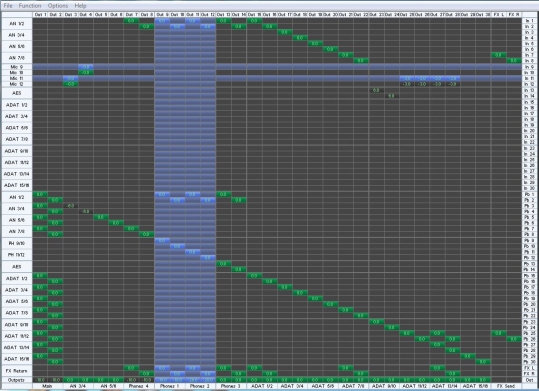
Task: Select the highlighted gain cell in Mic 9 row
Action: point(86,67)
